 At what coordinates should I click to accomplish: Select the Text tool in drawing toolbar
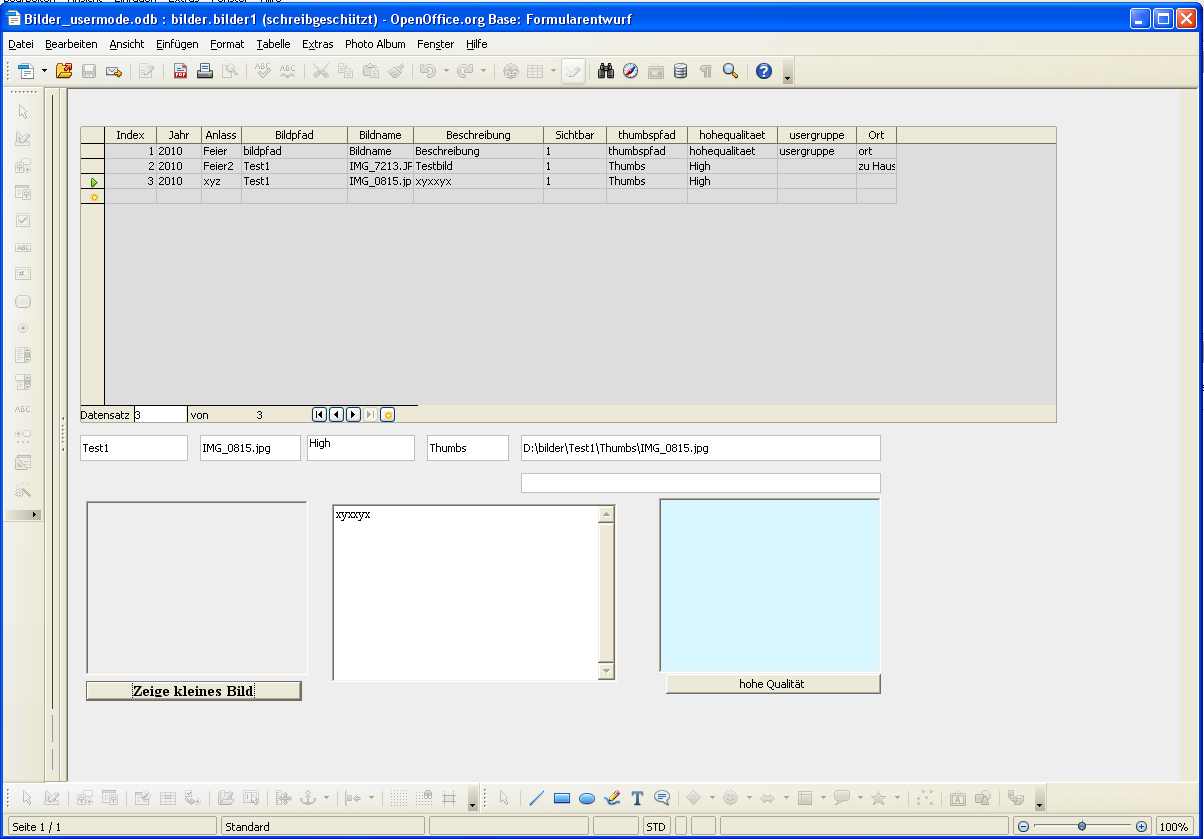point(637,798)
